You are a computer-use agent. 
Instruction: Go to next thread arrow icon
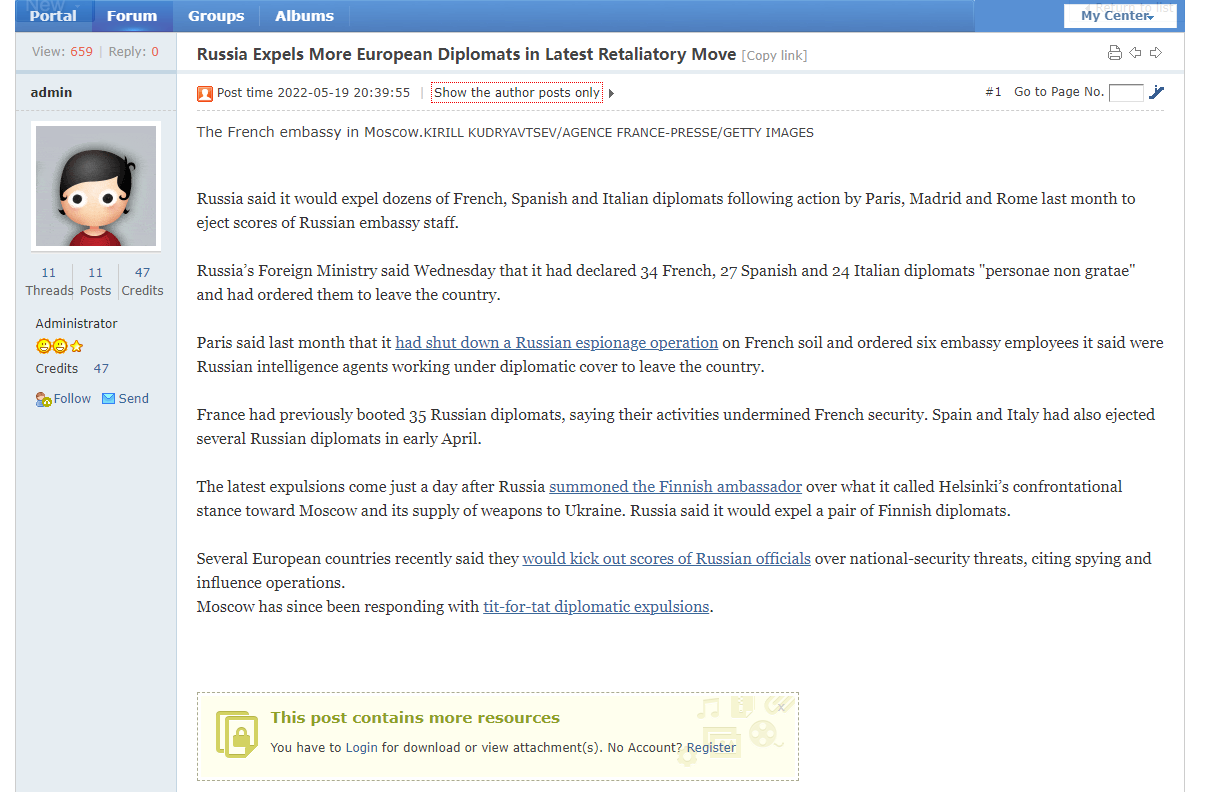pos(1156,53)
